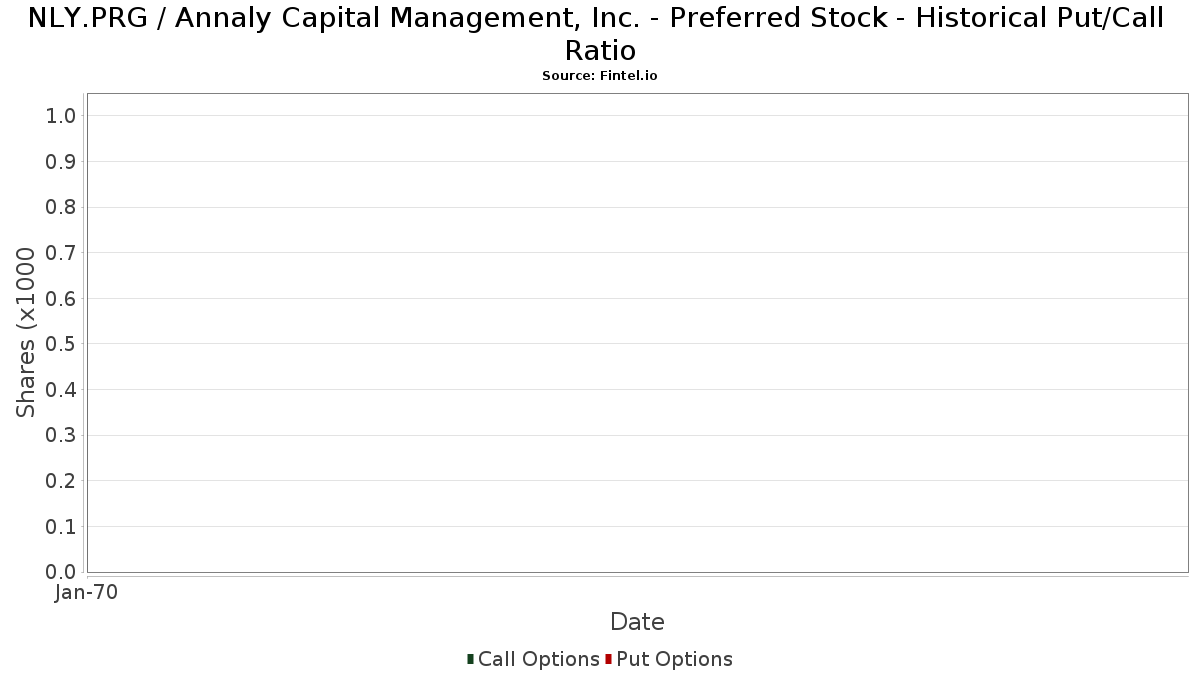
Task: Click the 0.1 y-axis tick label
Action: coord(61,526)
